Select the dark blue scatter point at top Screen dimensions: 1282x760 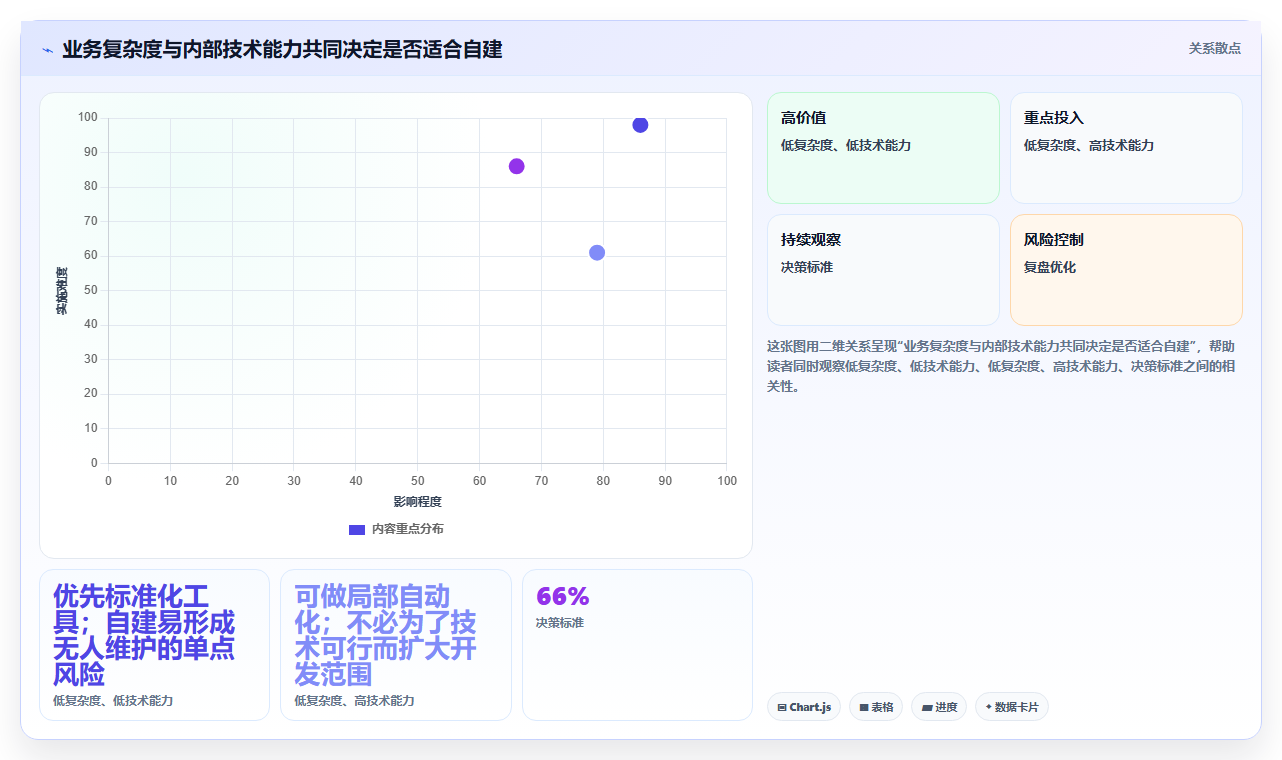[x=640, y=125]
